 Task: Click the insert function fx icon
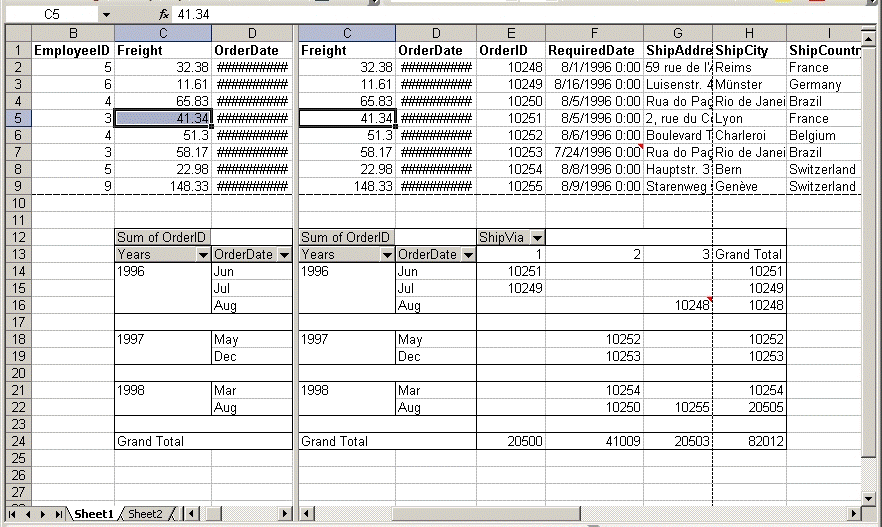[x=164, y=15]
